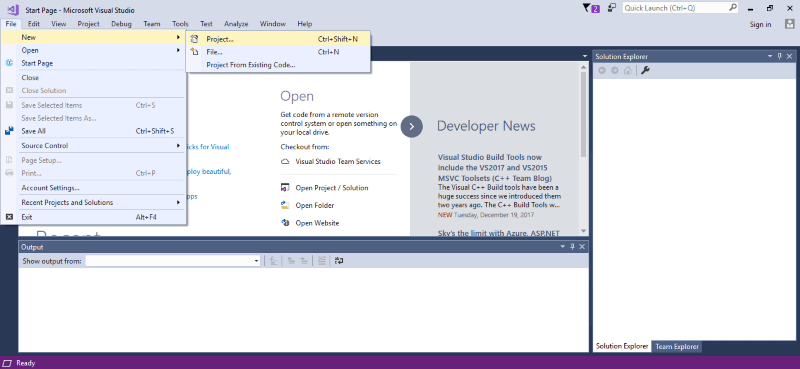Click the round arrow button beside Developer News

pos(412,126)
